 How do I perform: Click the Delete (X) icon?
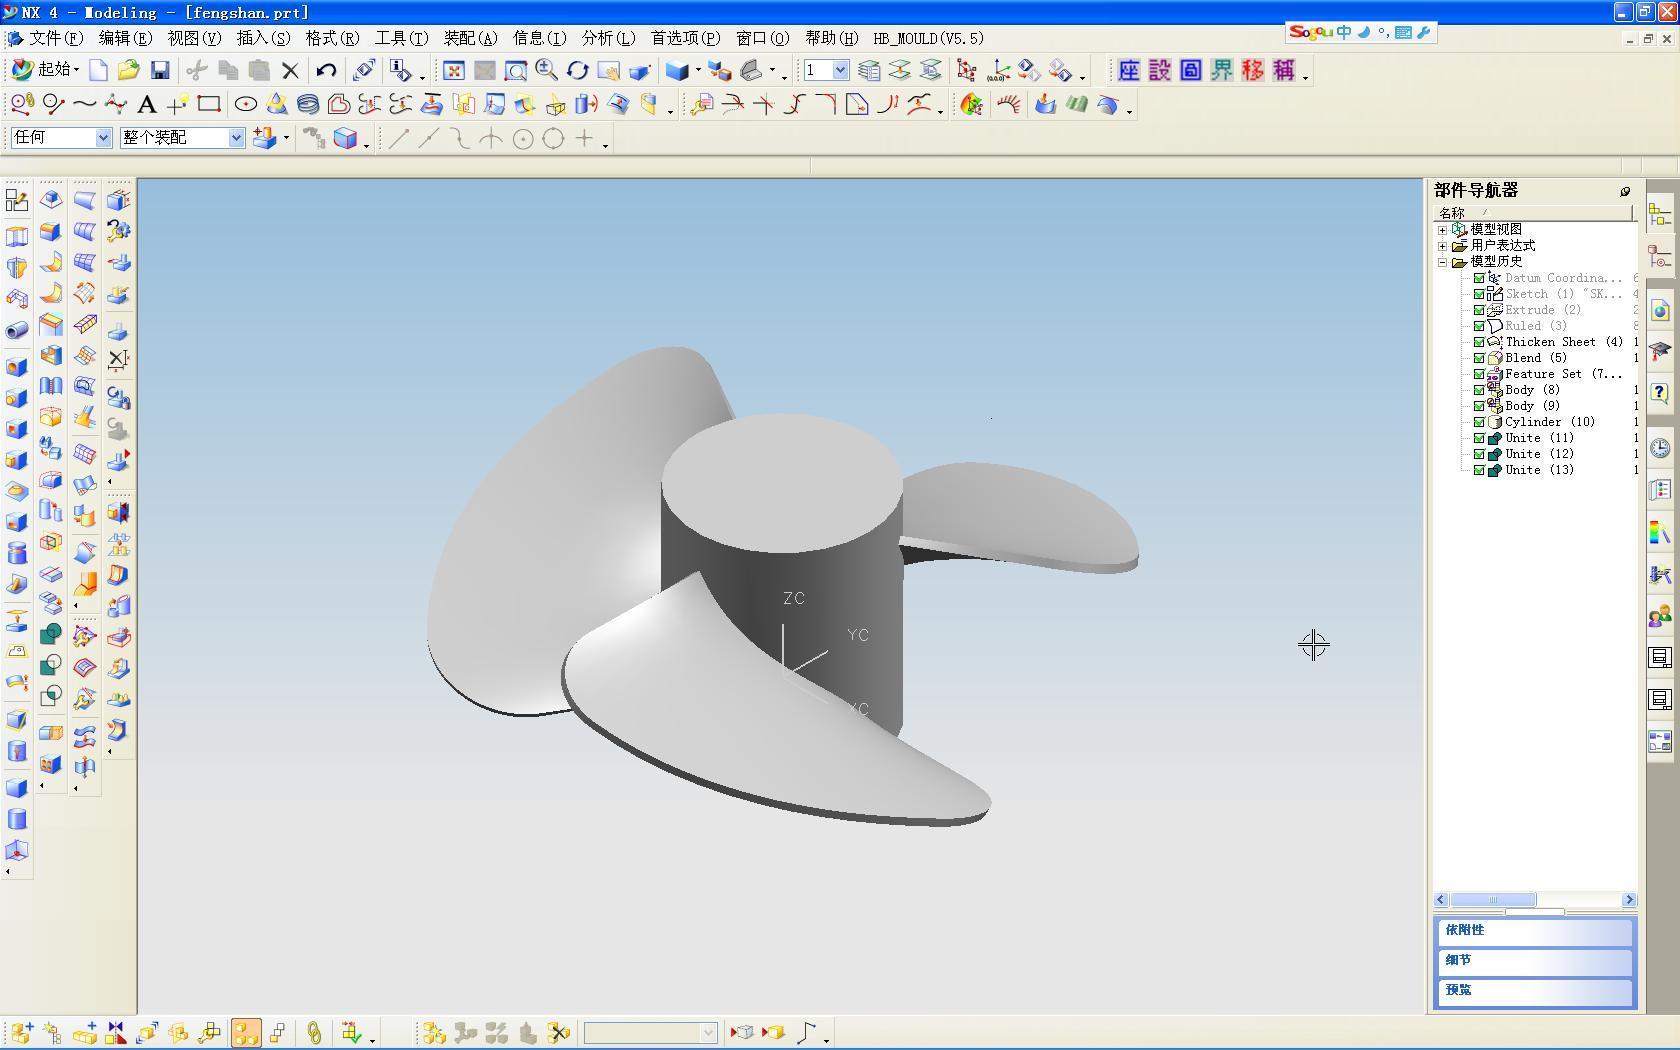(x=290, y=71)
